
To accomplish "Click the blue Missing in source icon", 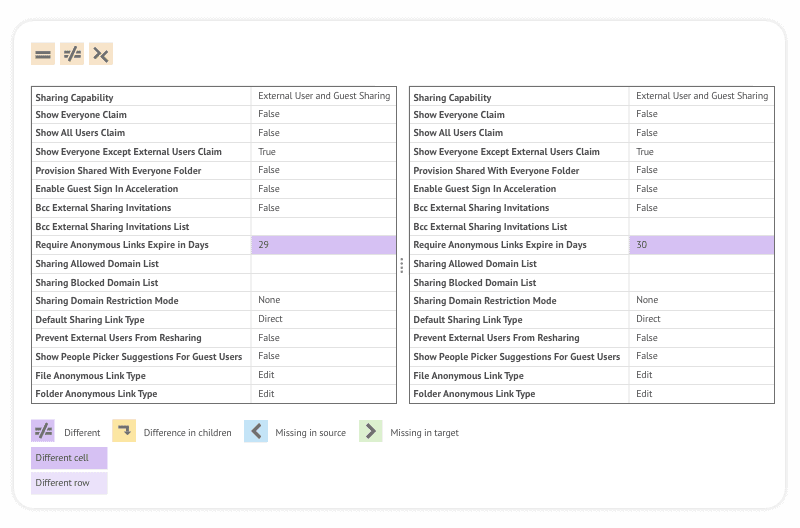I will (x=256, y=431).
